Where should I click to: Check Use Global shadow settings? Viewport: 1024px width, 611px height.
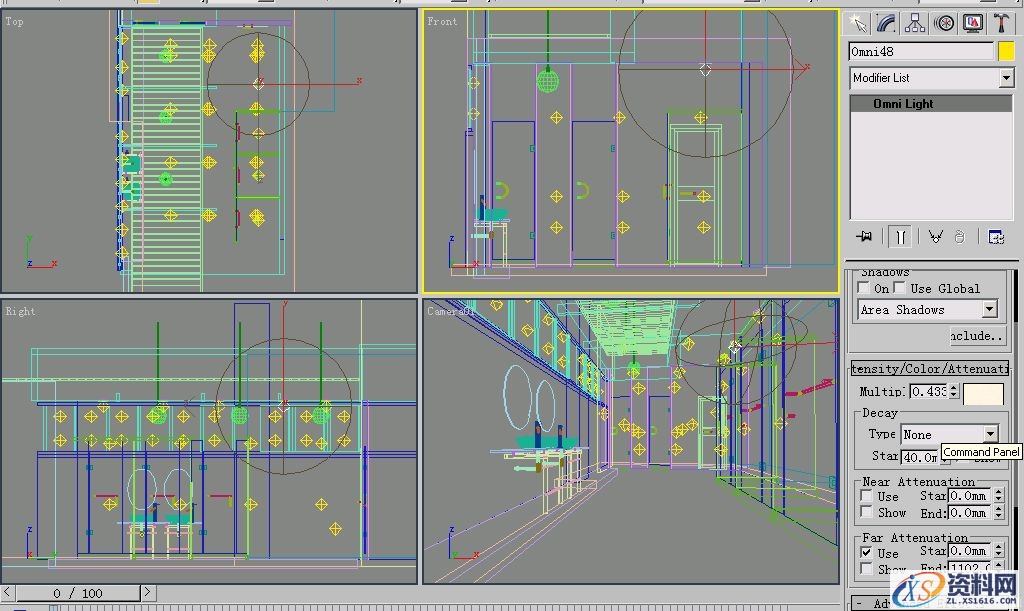[x=900, y=288]
